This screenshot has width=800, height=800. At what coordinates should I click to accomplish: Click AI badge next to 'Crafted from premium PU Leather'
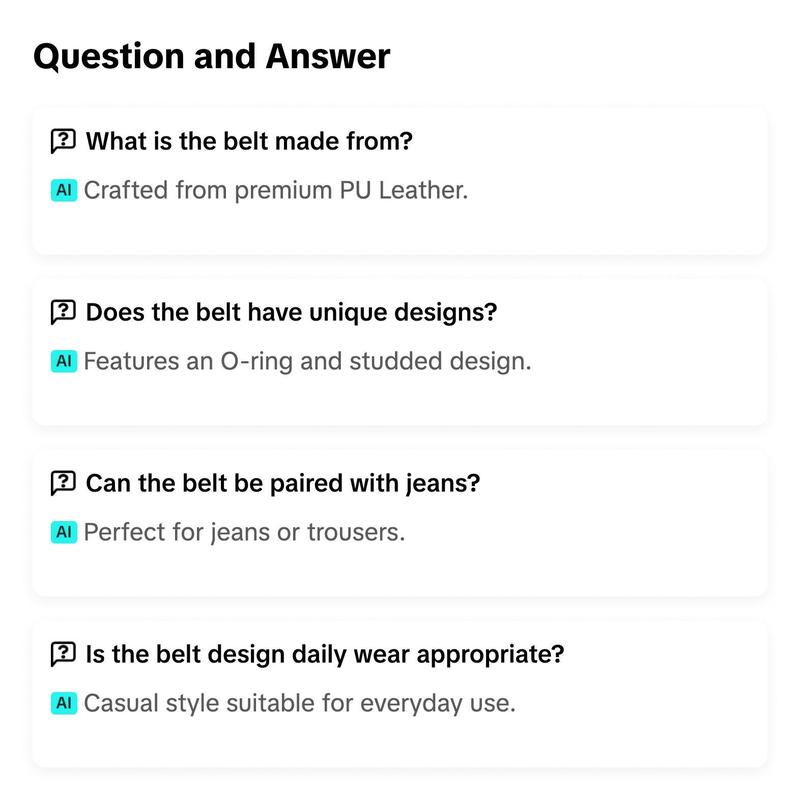coord(64,190)
